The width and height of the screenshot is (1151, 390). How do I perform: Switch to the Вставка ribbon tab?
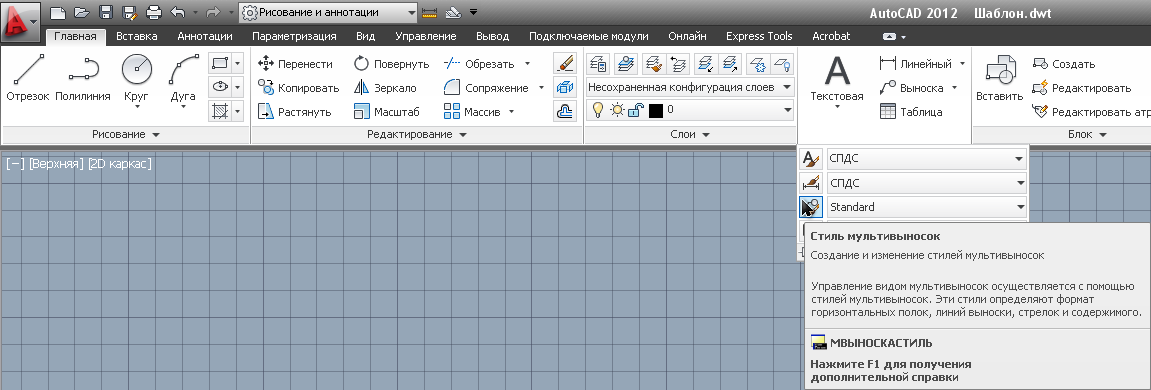[137, 36]
